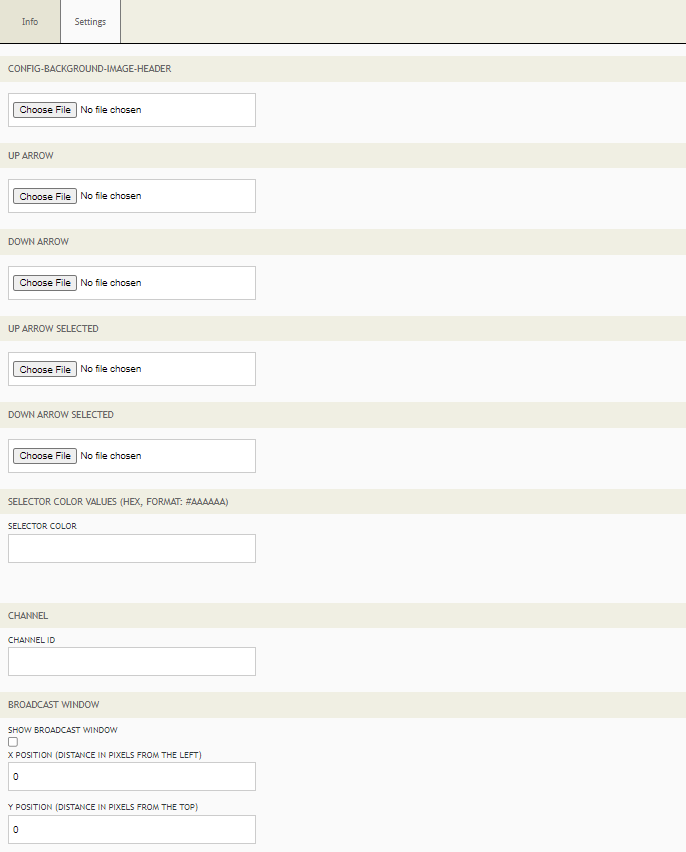Click into the Channel ID field
The width and height of the screenshot is (686, 852).
point(132,661)
